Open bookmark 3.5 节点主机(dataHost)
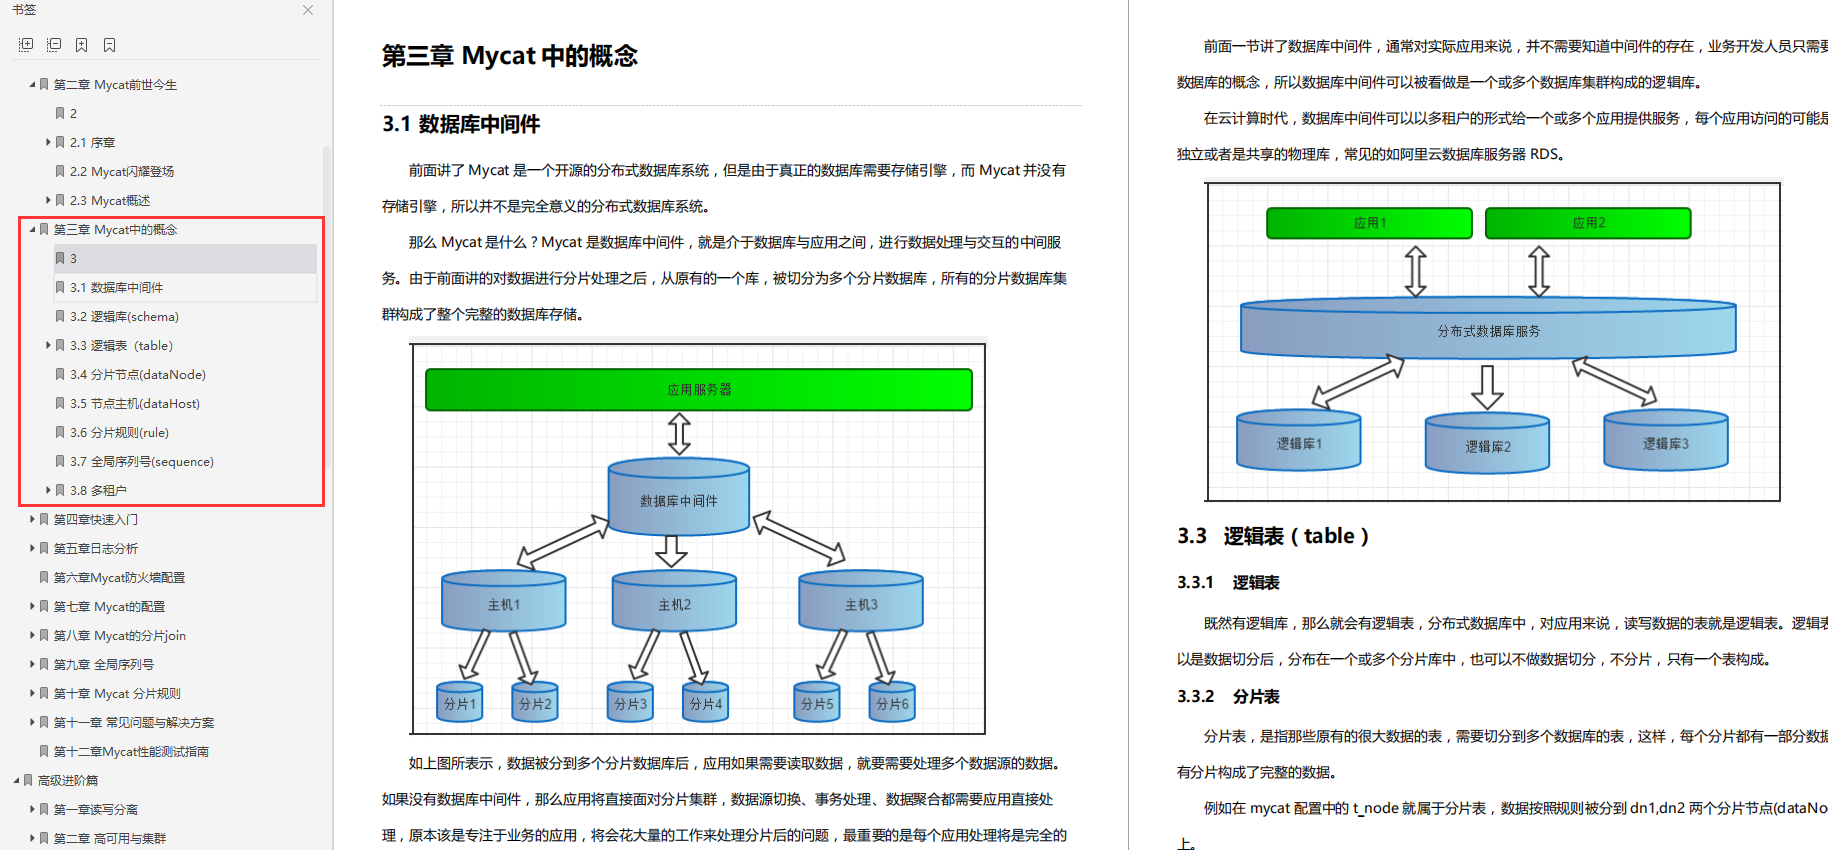 [135, 404]
